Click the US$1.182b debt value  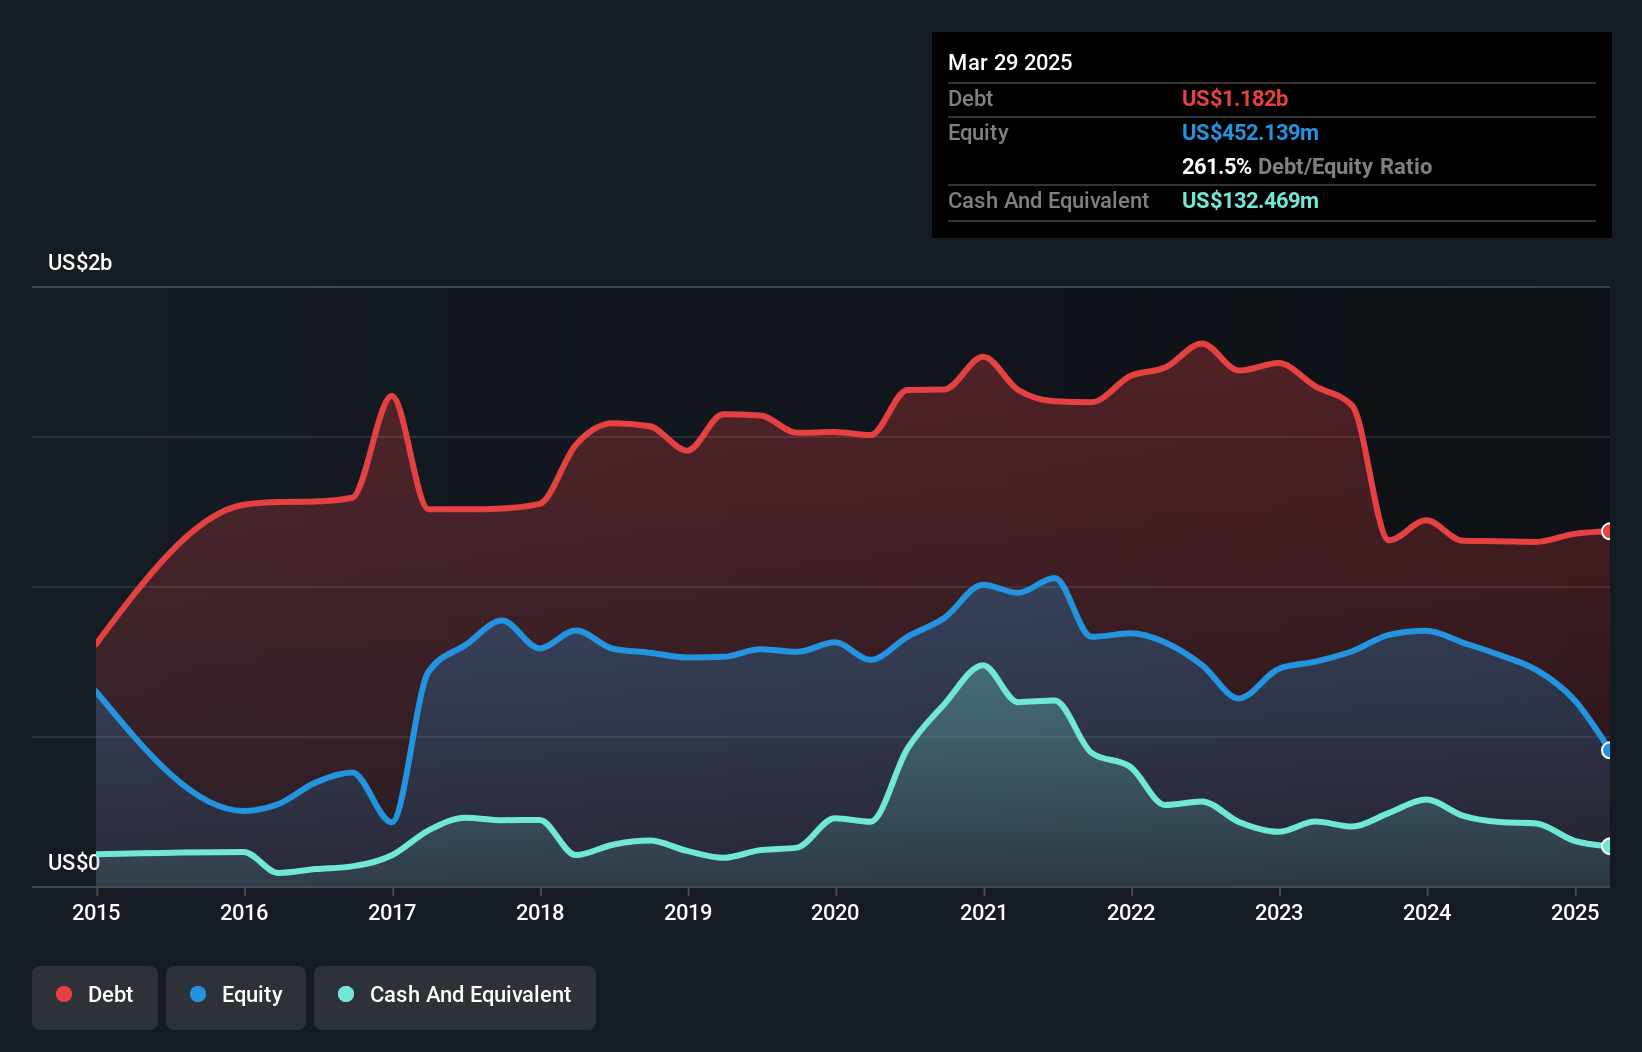[x=1235, y=98]
